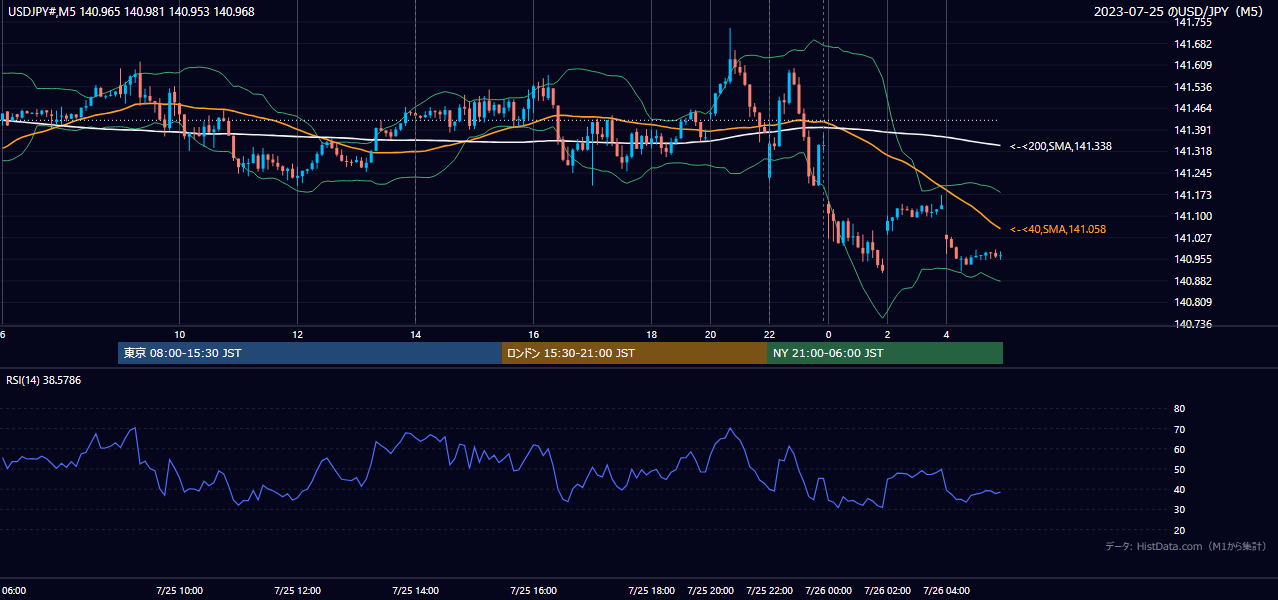Click price axis value 141.173
Viewport: 1278px width, 600px height.
coord(1194,195)
